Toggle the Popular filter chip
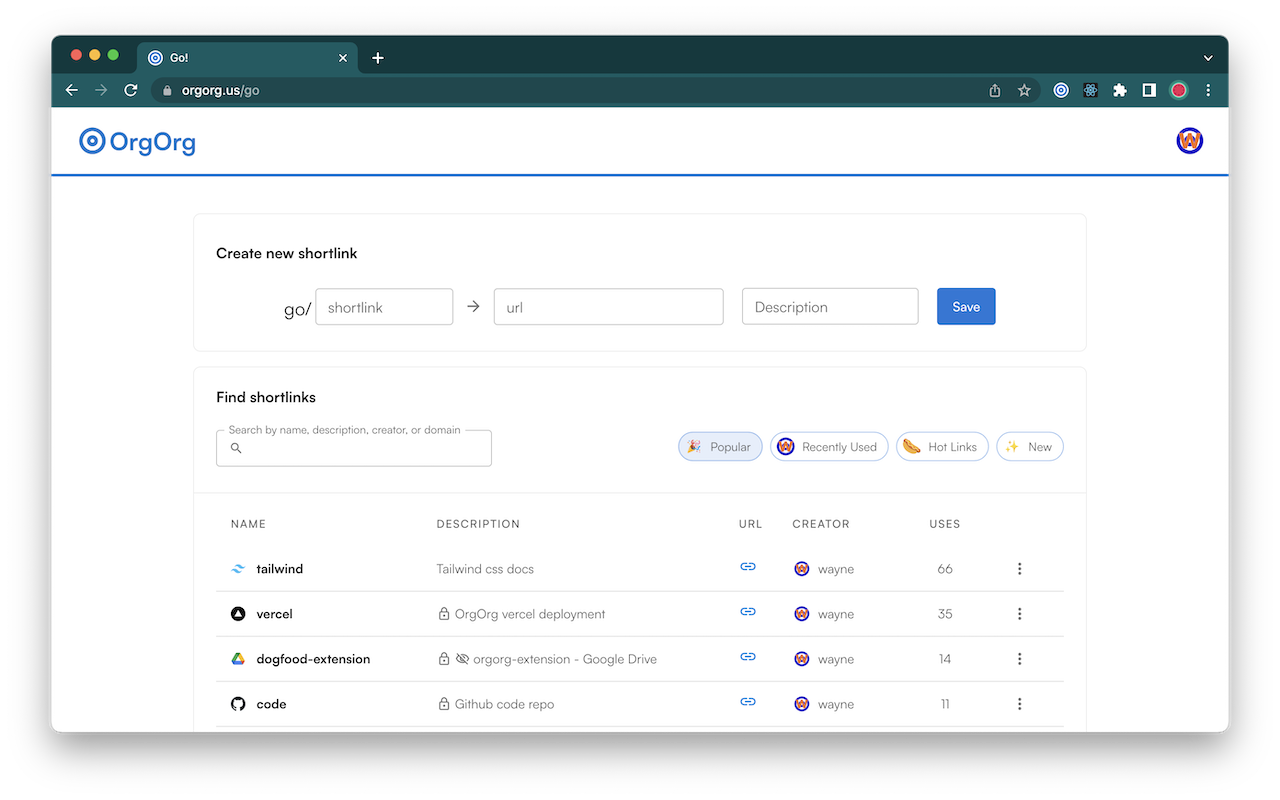The width and height of the screenshot is (1280, 800). 720,447
